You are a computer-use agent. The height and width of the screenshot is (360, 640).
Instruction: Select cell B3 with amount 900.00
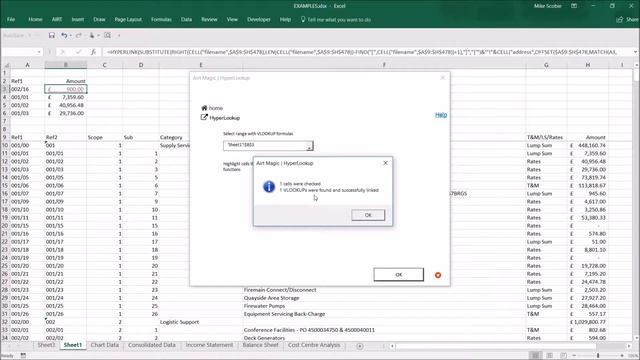pyautogui.click(x=66, y=89)
